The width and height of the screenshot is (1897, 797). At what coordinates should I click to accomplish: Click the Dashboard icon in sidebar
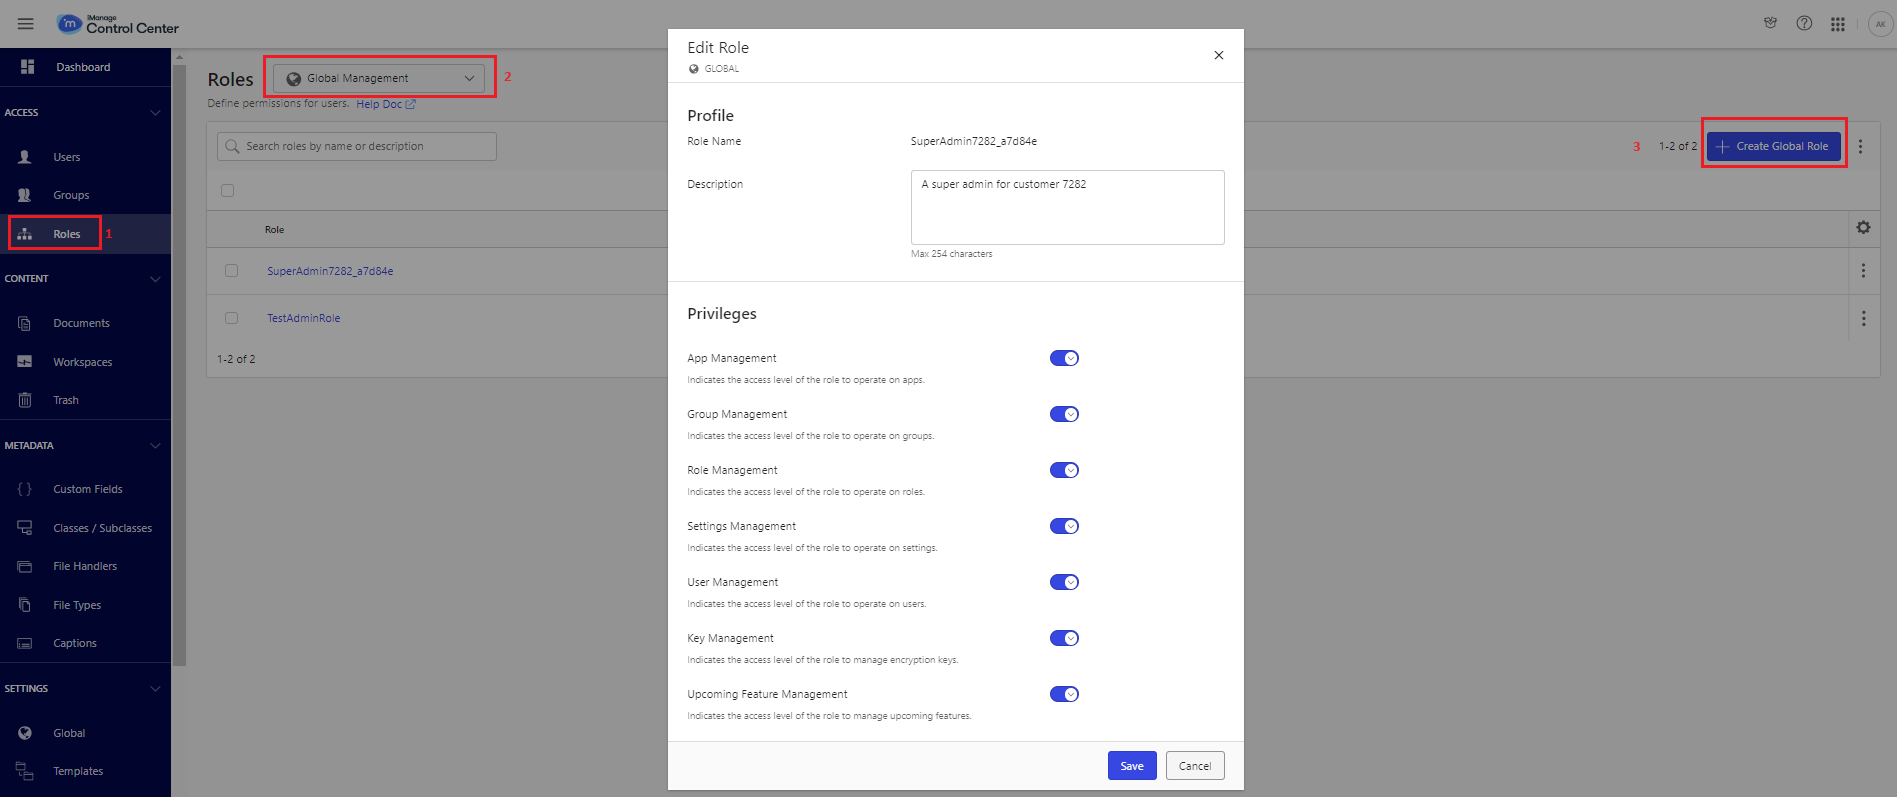28,67
